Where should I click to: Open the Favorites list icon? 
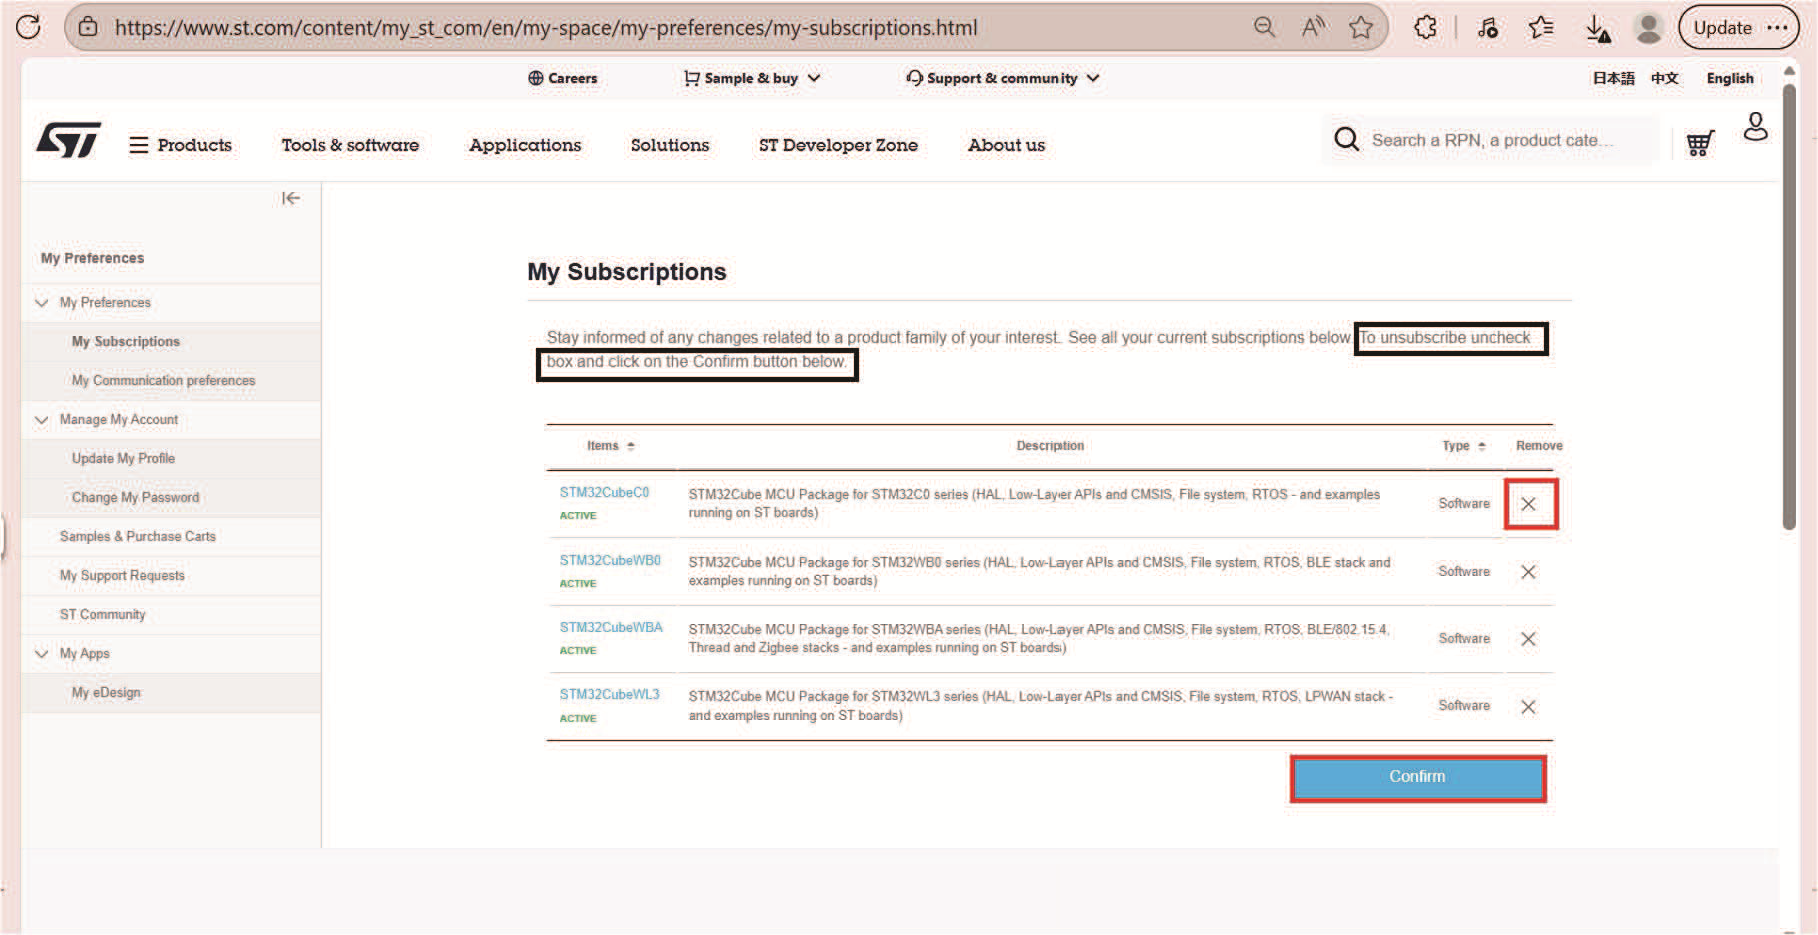click(1541, 27)
